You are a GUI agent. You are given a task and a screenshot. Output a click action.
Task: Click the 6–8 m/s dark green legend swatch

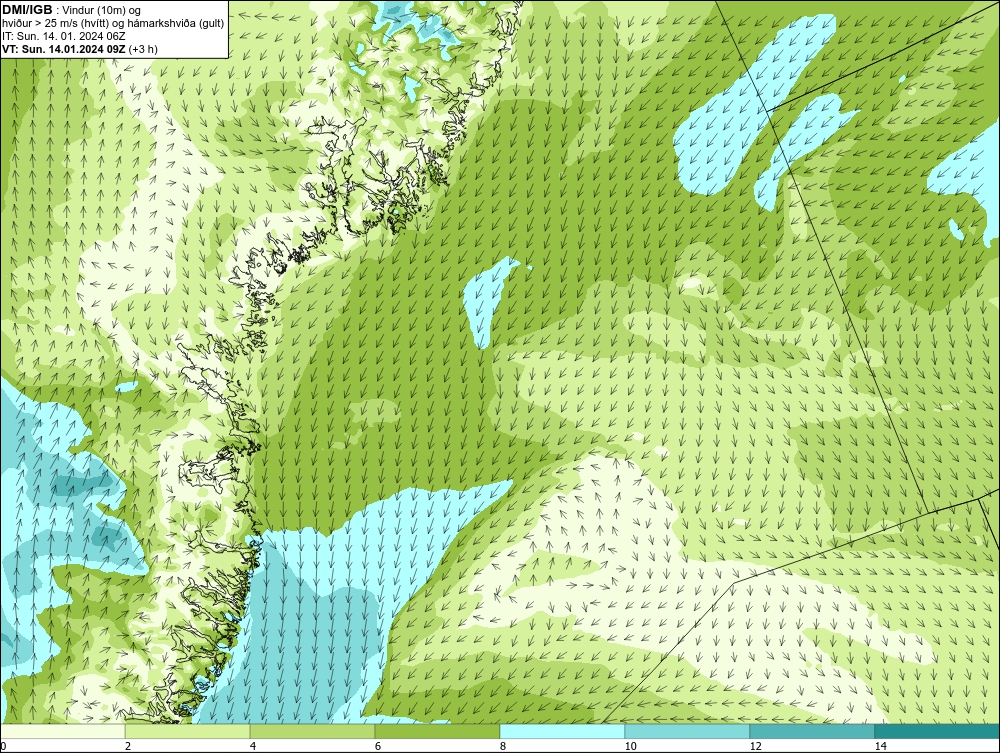tap(438, 731)
